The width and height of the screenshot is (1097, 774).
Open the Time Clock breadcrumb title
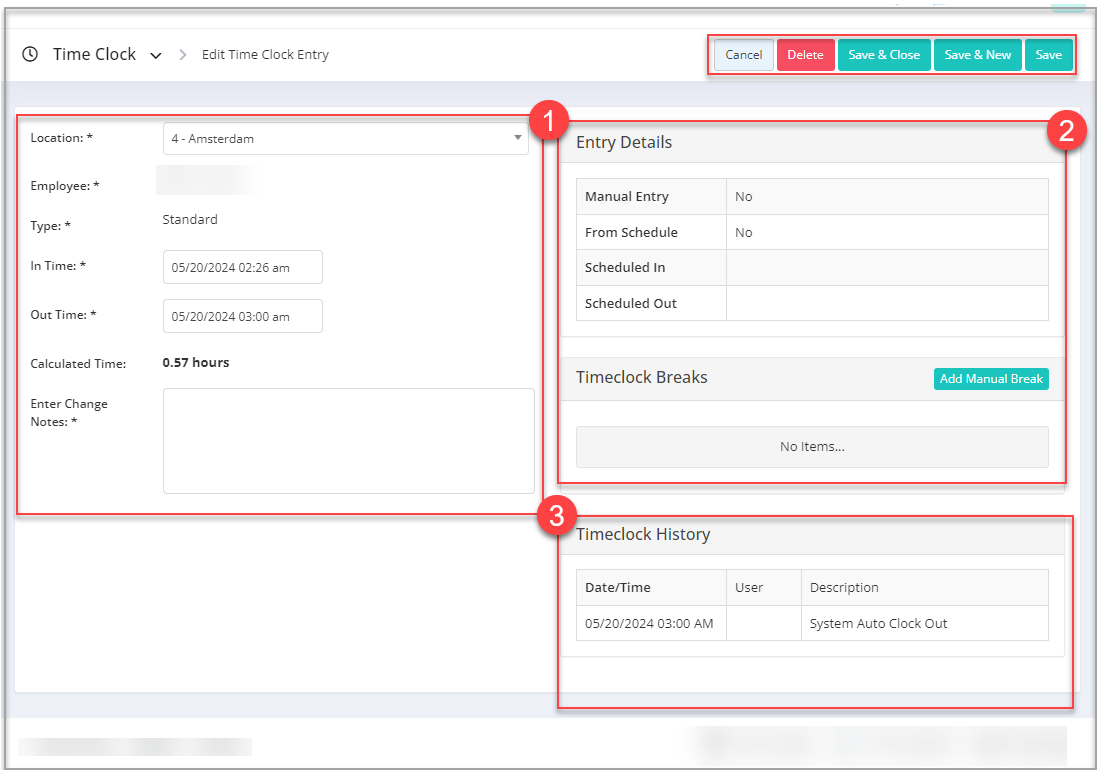tap(94, 55)
